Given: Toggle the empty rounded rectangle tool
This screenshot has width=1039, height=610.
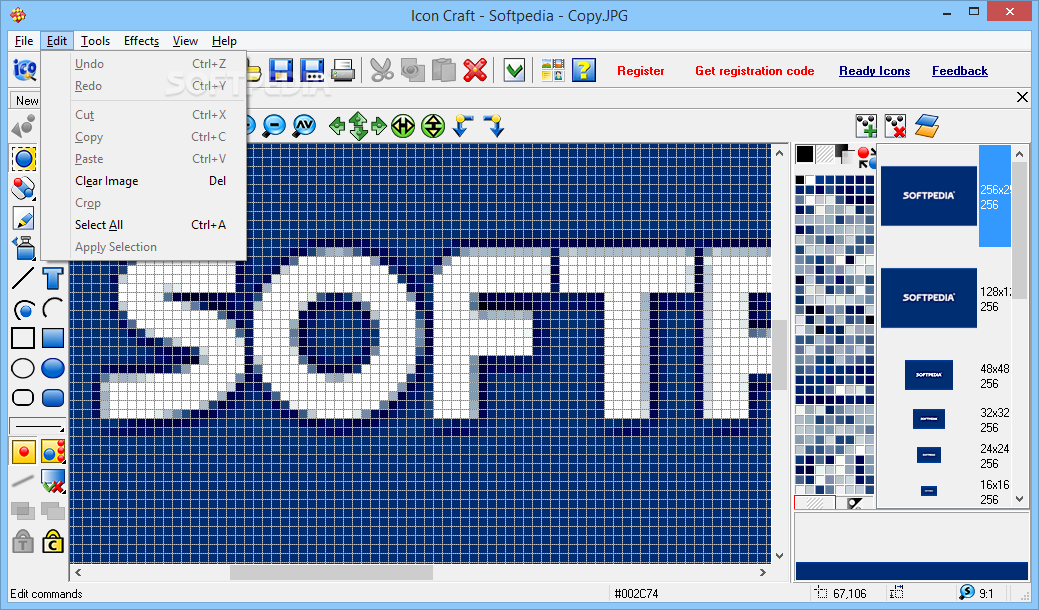Looking at the screenshot, I should pyautogui.click(x=23, y=398).
